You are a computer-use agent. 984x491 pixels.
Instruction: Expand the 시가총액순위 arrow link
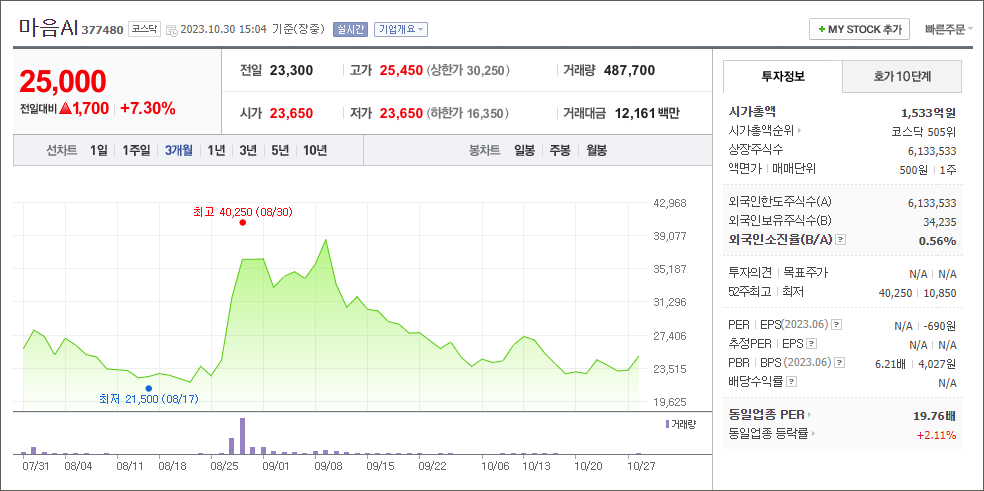800,131
